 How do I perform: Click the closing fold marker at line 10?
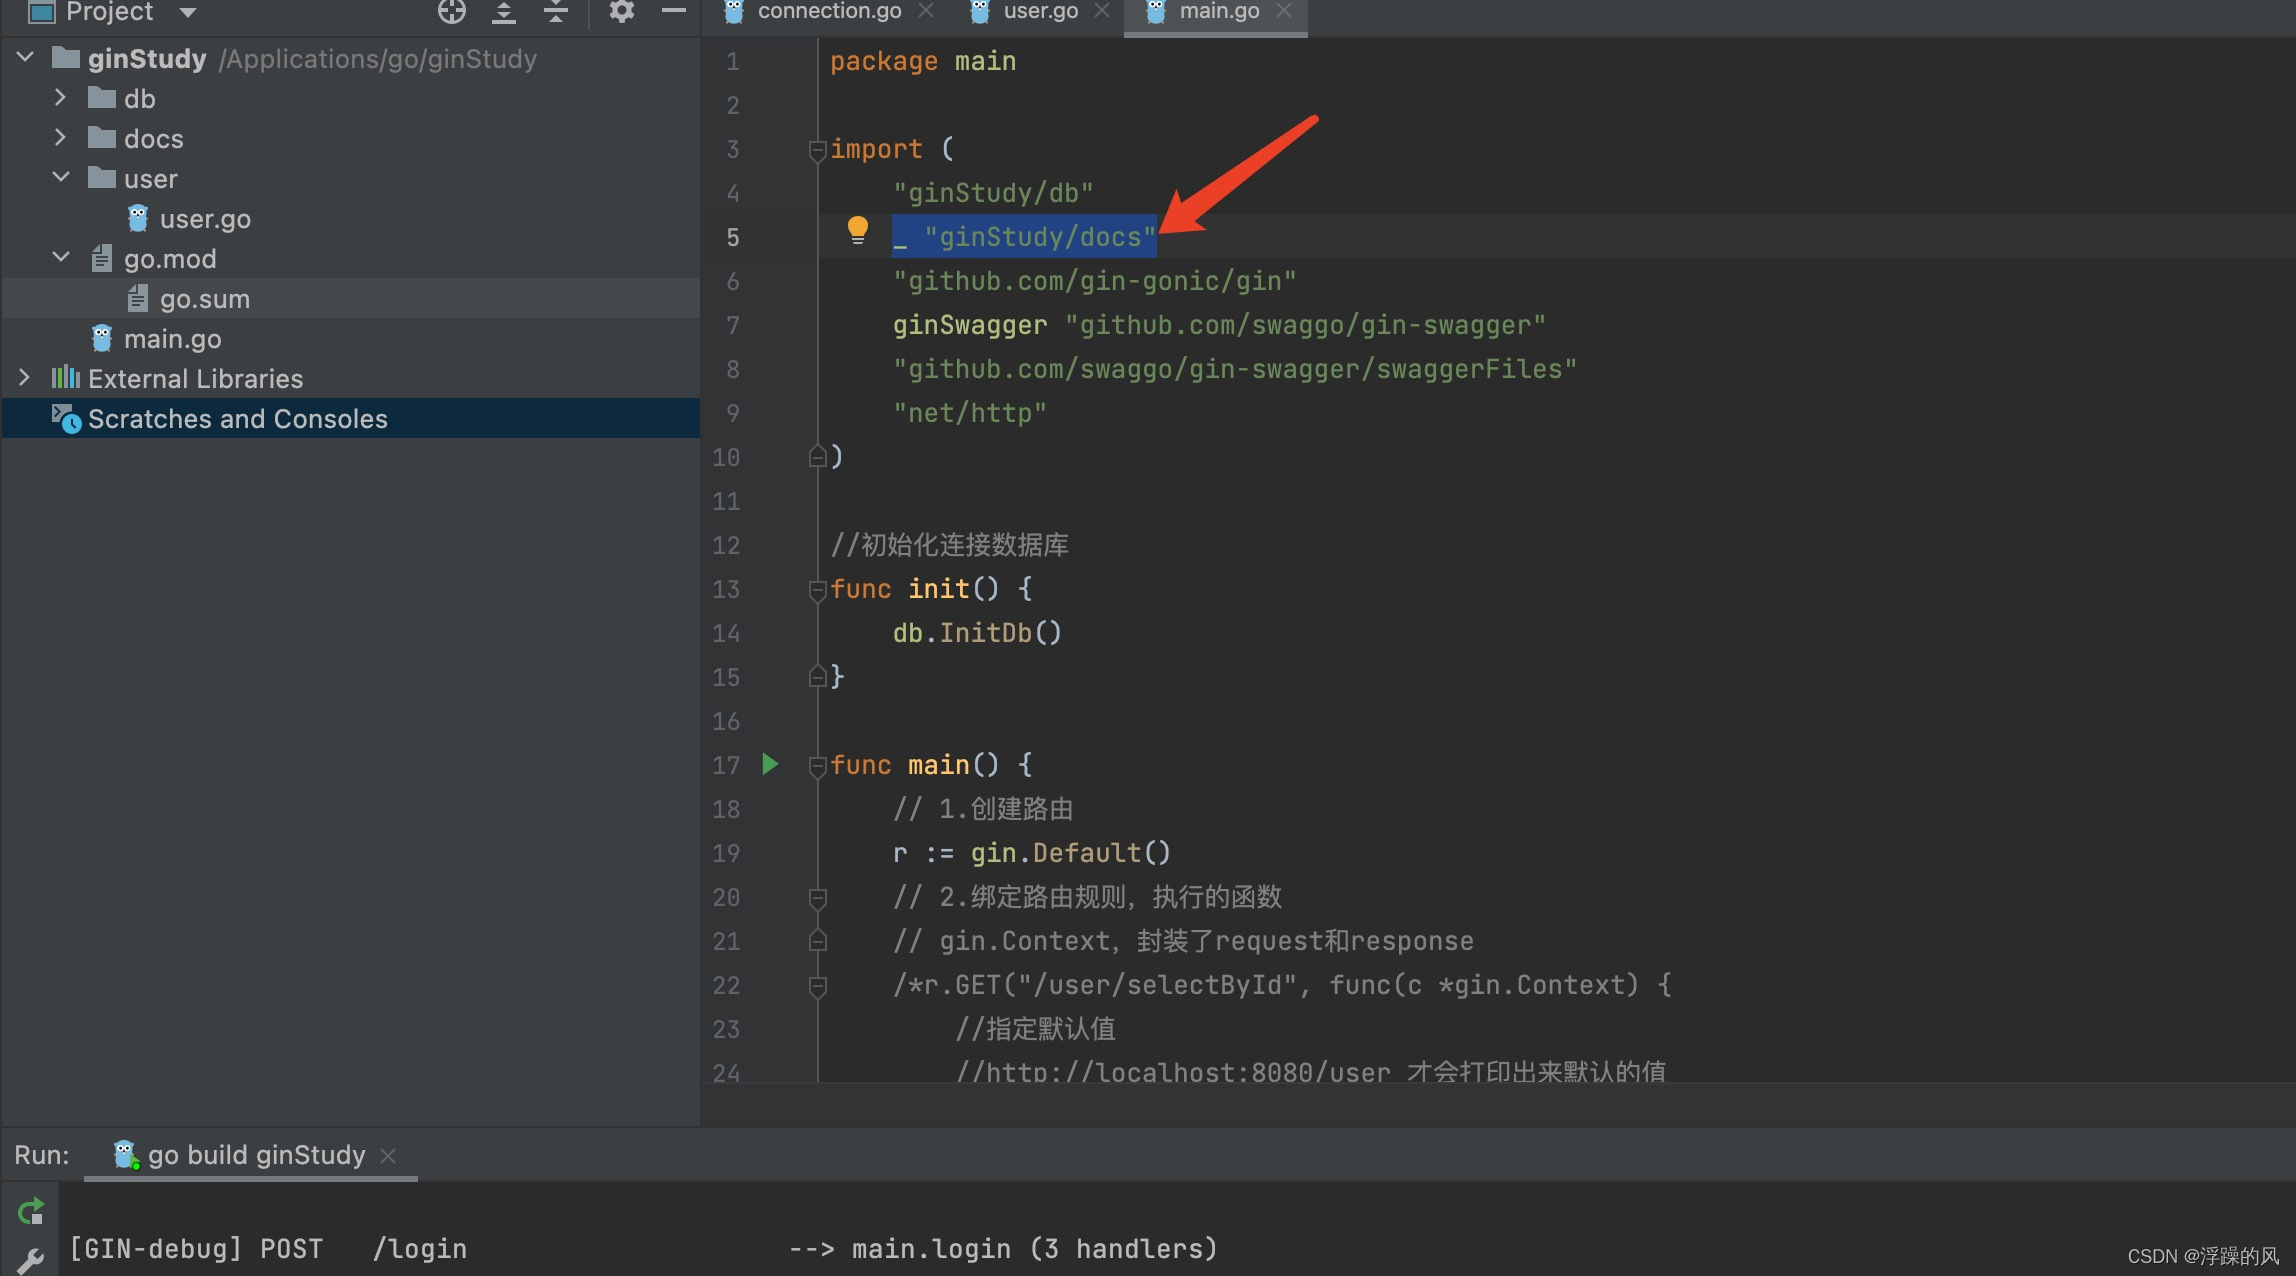(x=817, y=456)
